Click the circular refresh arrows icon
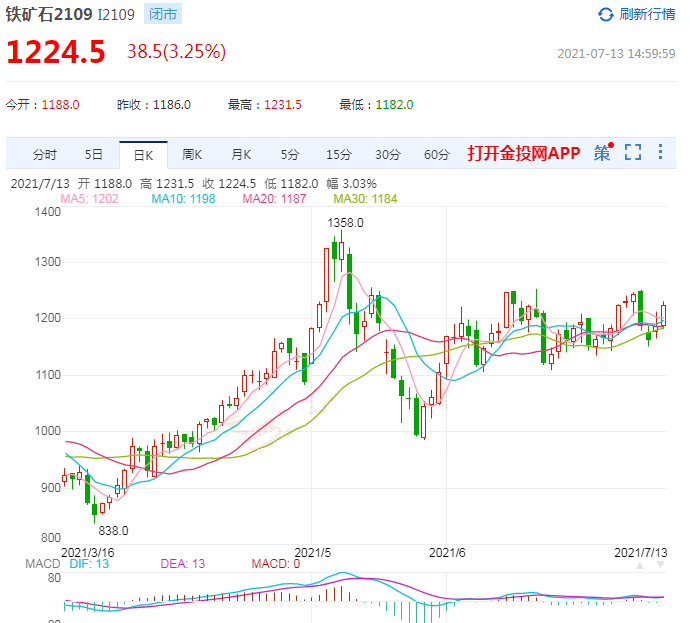 tap(606, 14)
